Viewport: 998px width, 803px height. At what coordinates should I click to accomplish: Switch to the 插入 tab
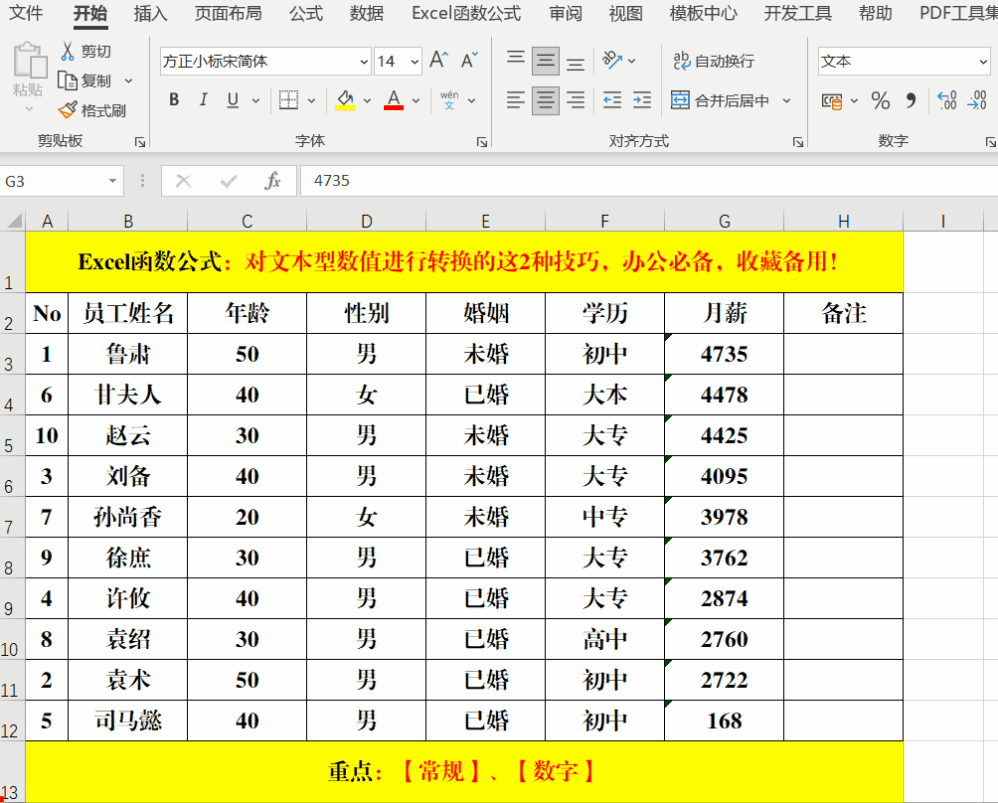151,13
